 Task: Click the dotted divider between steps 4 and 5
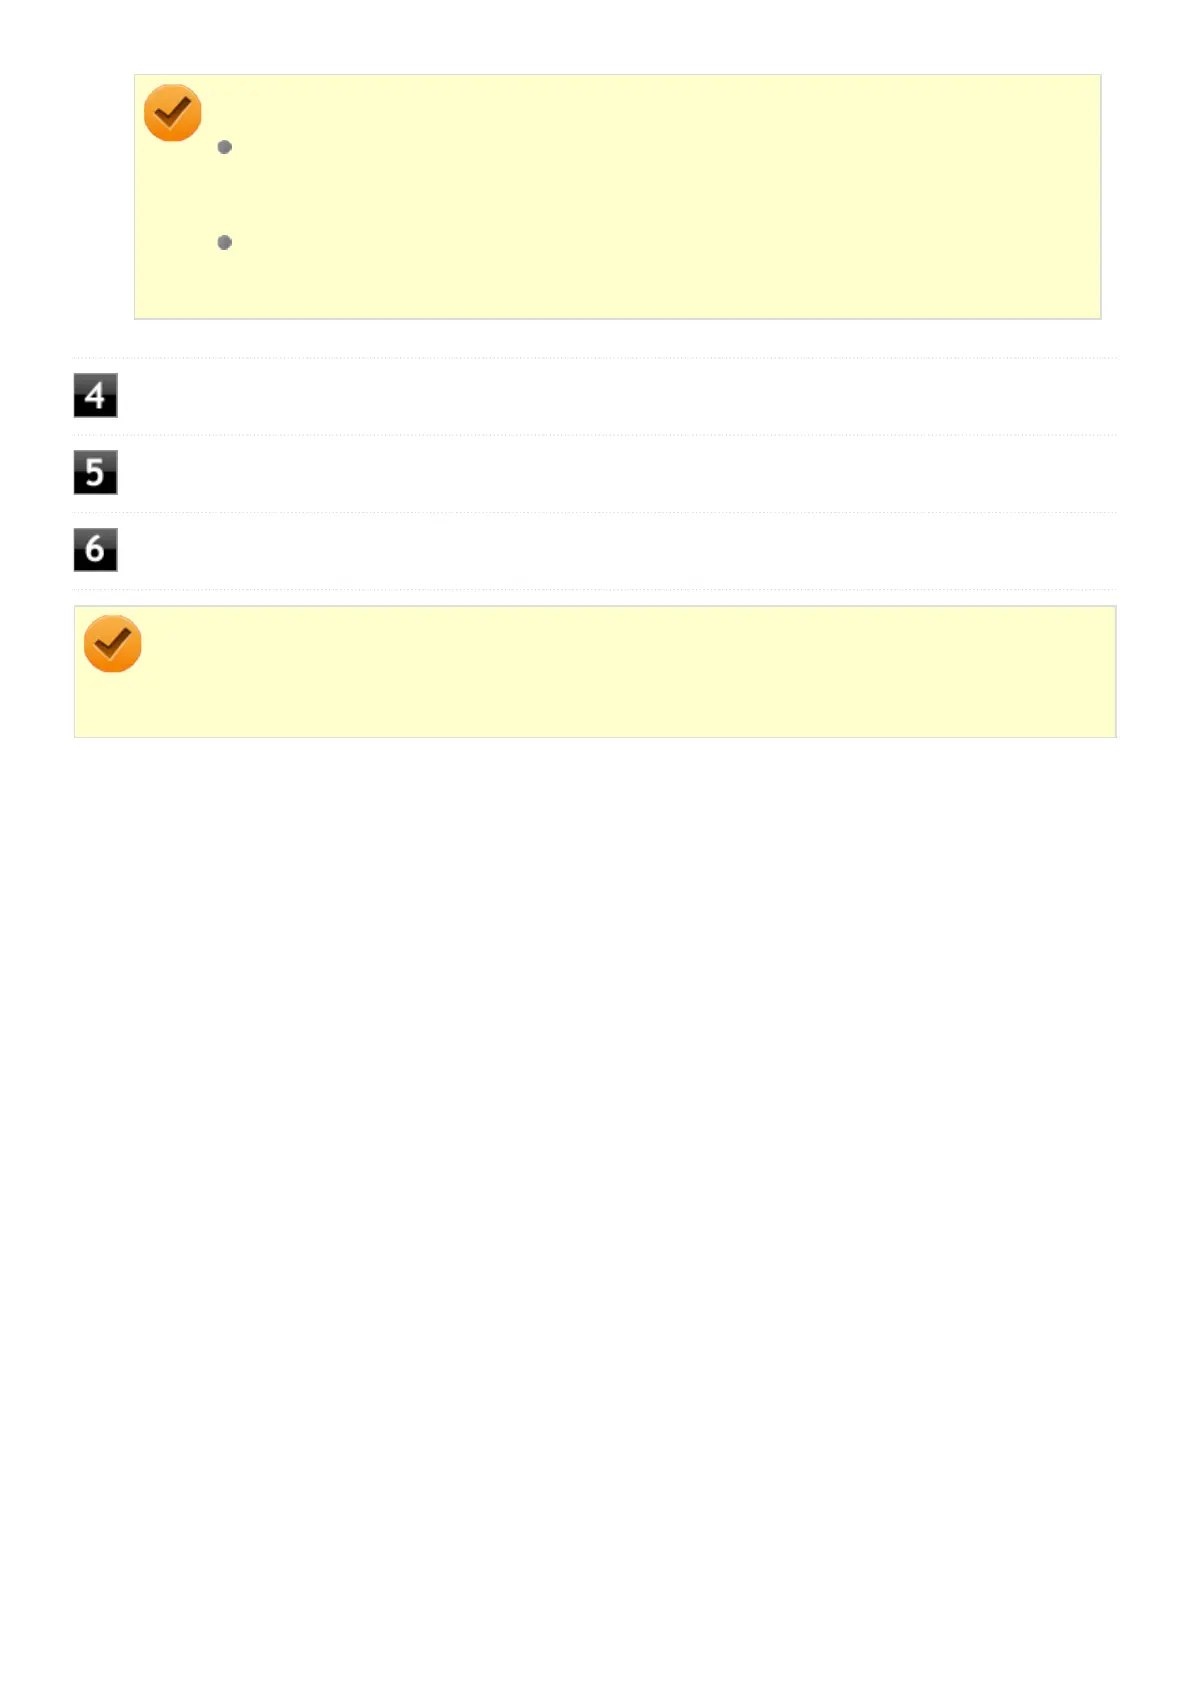[x=595, y=435]
